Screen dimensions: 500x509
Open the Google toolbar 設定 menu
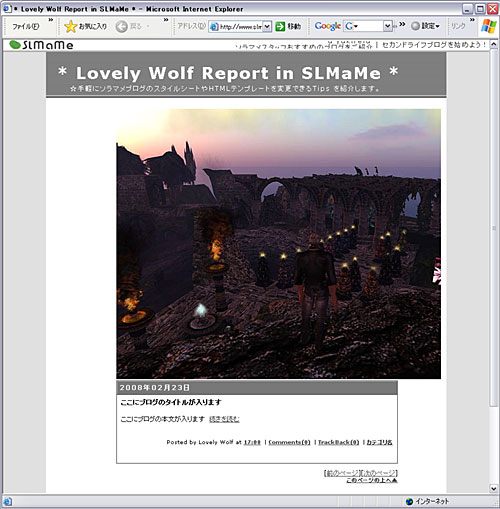(x=425, y=26)
